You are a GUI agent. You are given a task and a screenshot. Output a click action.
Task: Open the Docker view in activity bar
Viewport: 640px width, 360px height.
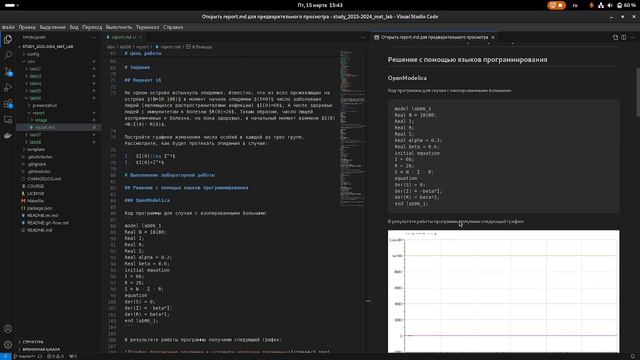click(x=8, y=136)
